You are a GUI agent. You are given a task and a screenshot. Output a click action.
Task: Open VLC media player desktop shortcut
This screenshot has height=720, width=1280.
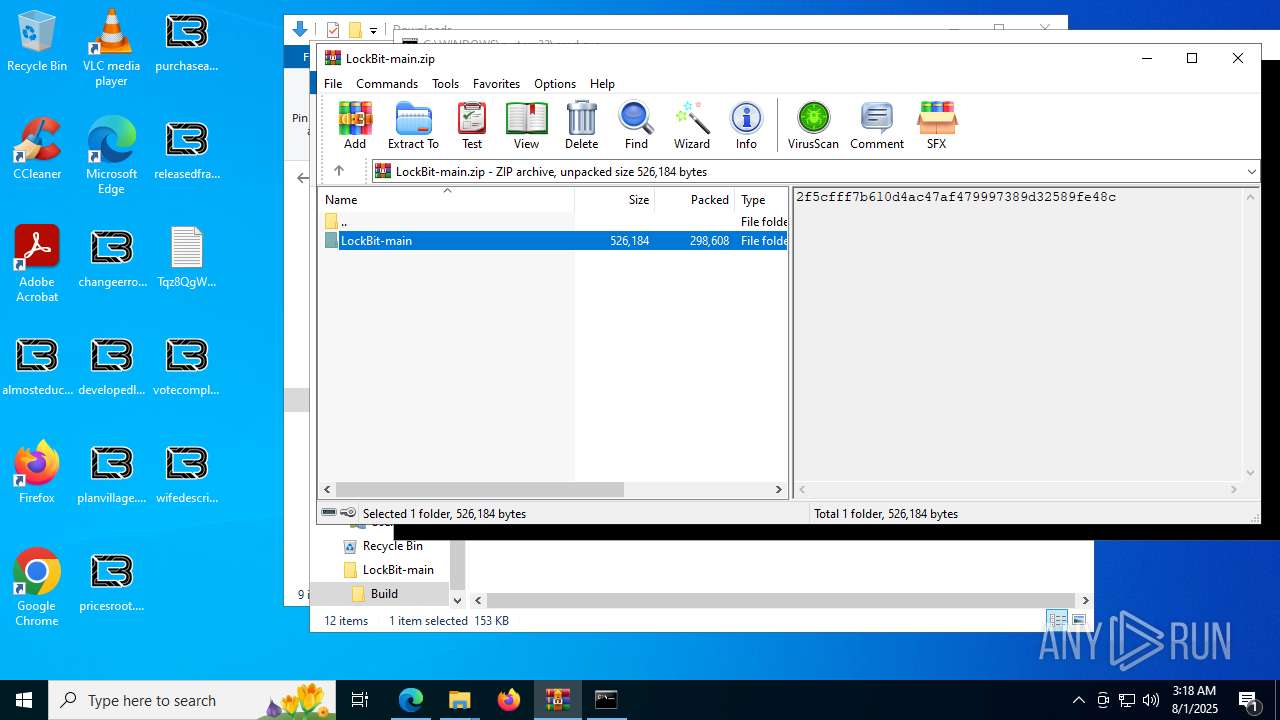tap(111, 48)
